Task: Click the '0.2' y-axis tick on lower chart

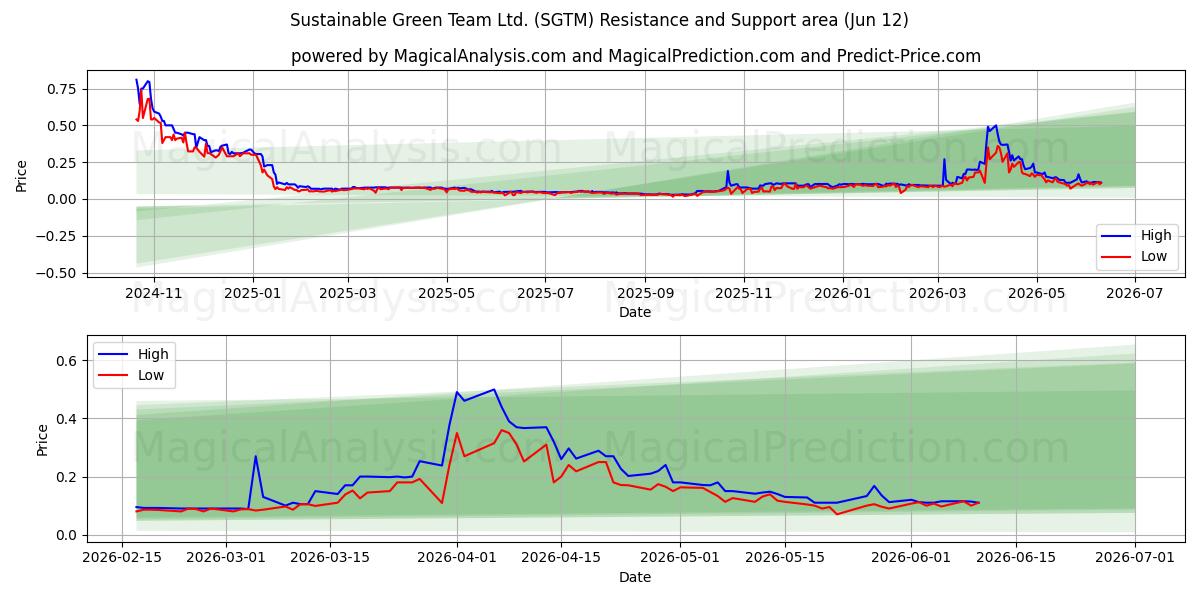Action: (67, 477)
